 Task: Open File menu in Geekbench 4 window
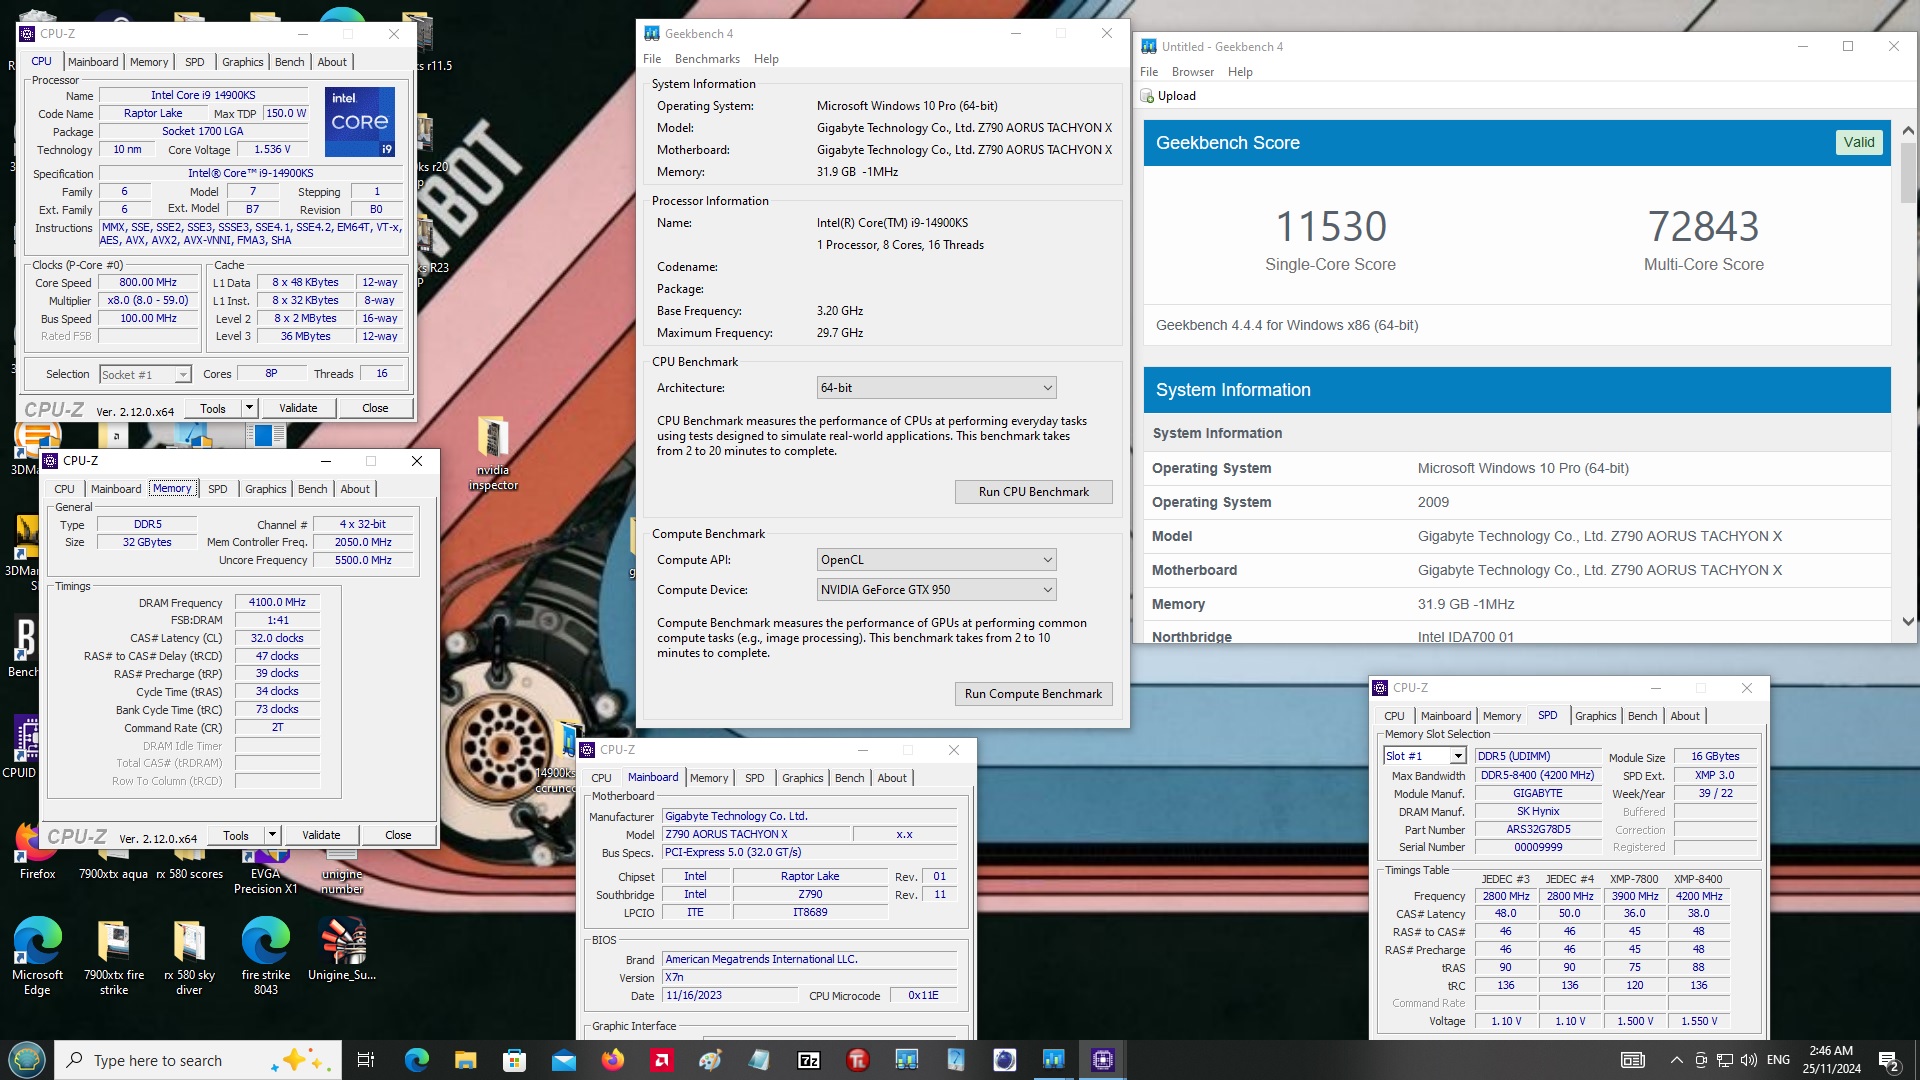click(x=652, y=59)
